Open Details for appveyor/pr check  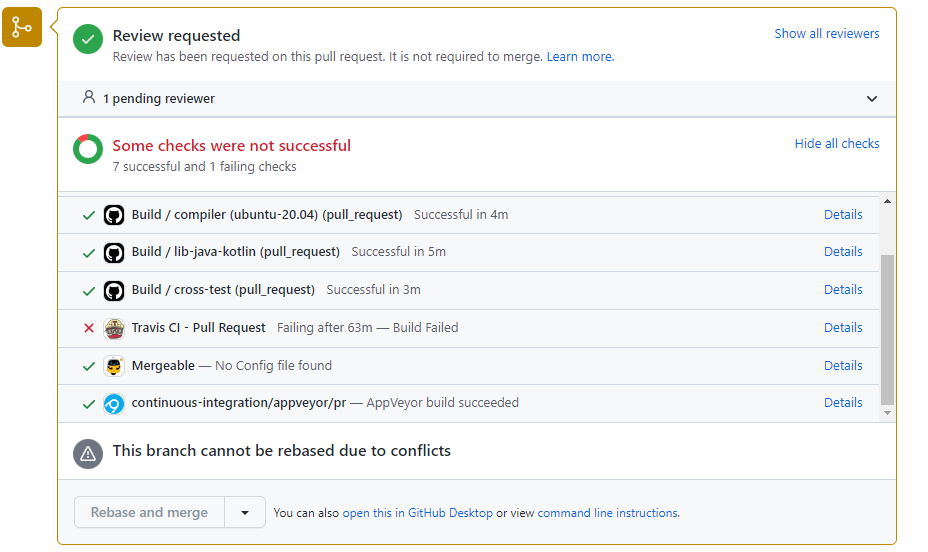(x=843, y=402)
